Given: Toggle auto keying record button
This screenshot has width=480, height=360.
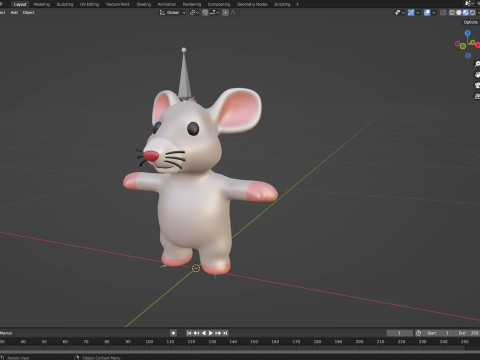Looking at the screenshot, I should click(173, 333).
